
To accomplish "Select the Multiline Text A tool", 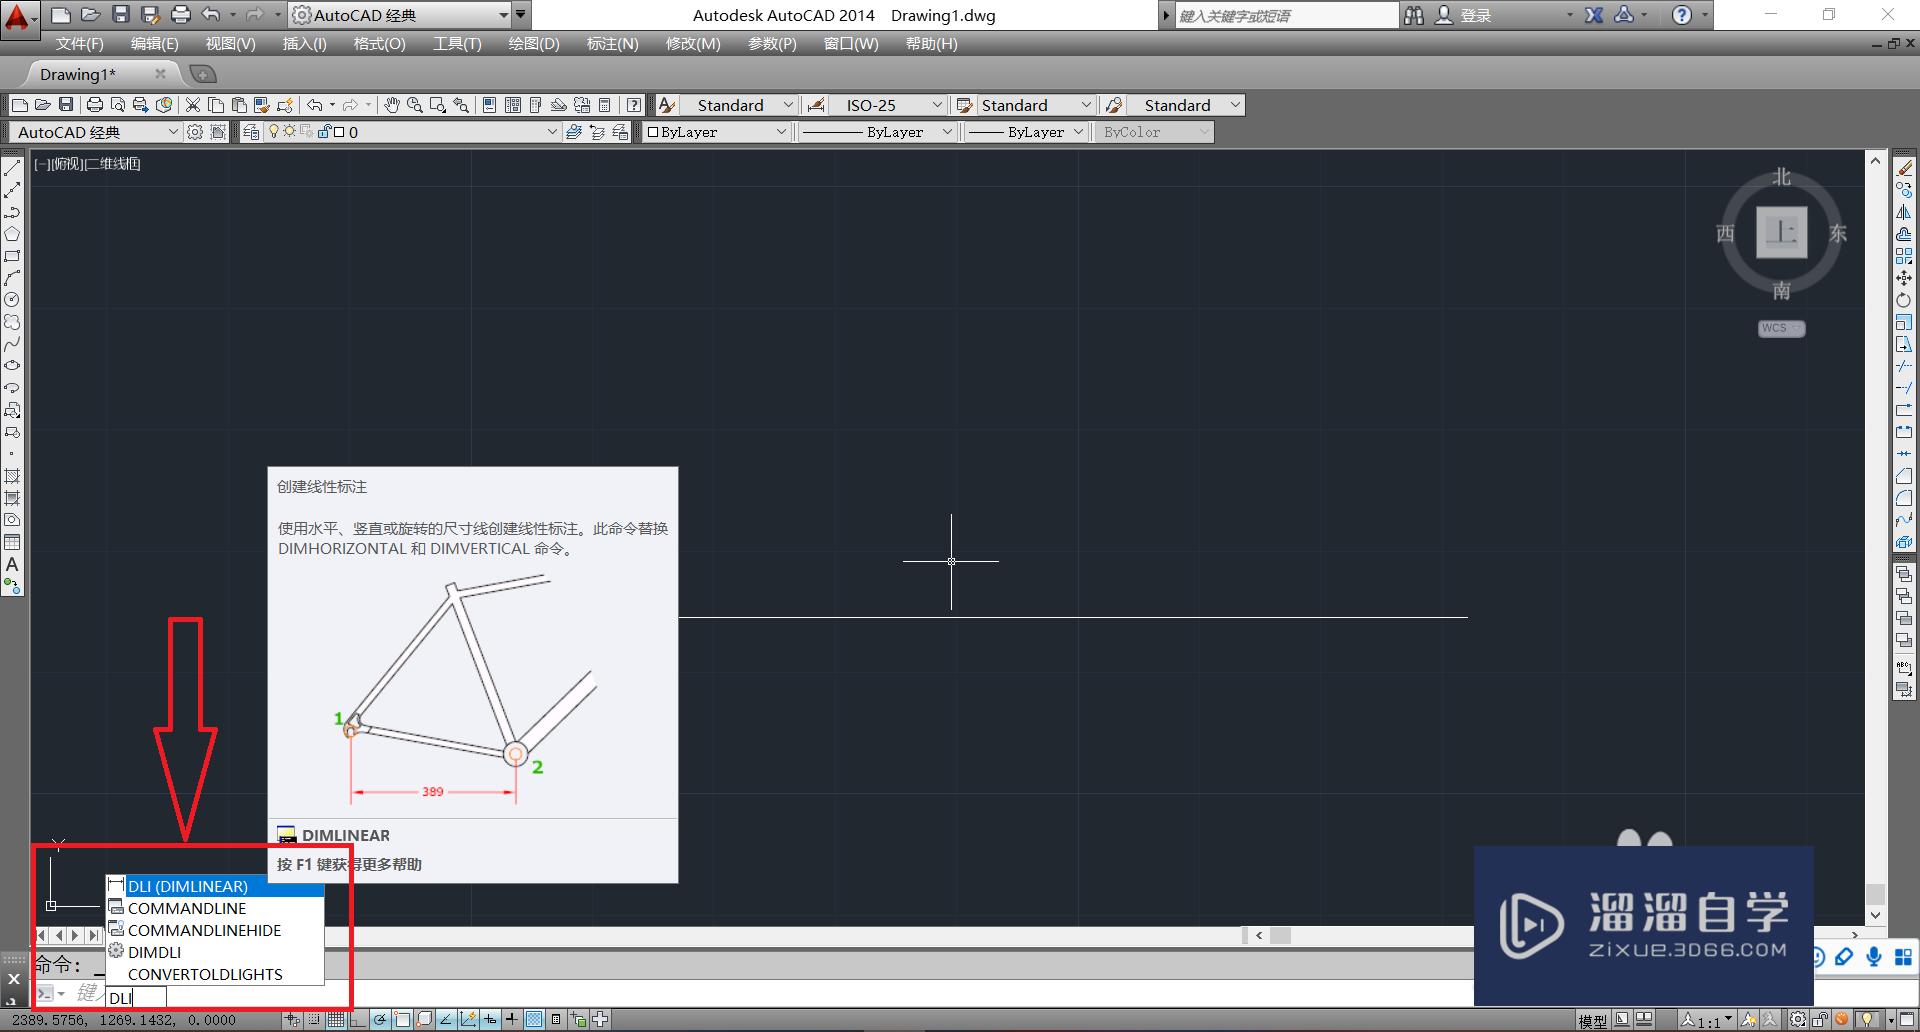I will [12, 564].
